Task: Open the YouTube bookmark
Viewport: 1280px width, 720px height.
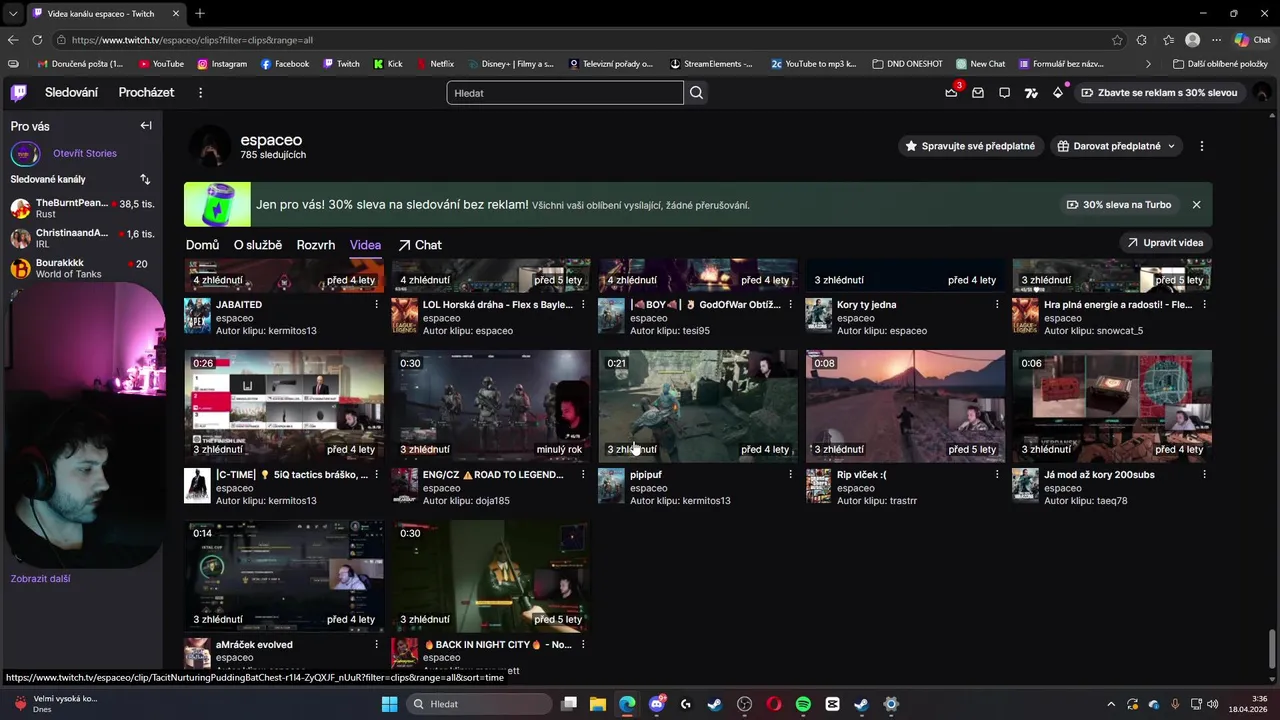Action: (x=161, y=64)
